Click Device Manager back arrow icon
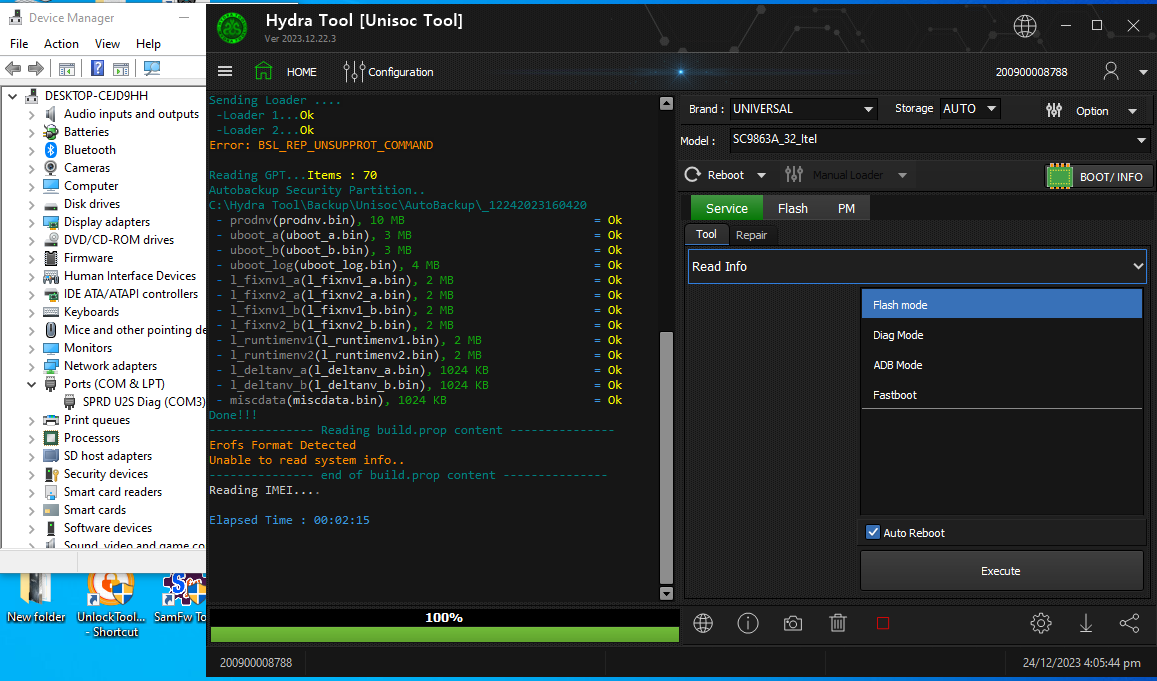Viewport: 1157px width, 681px height. [x=13, y=69]
